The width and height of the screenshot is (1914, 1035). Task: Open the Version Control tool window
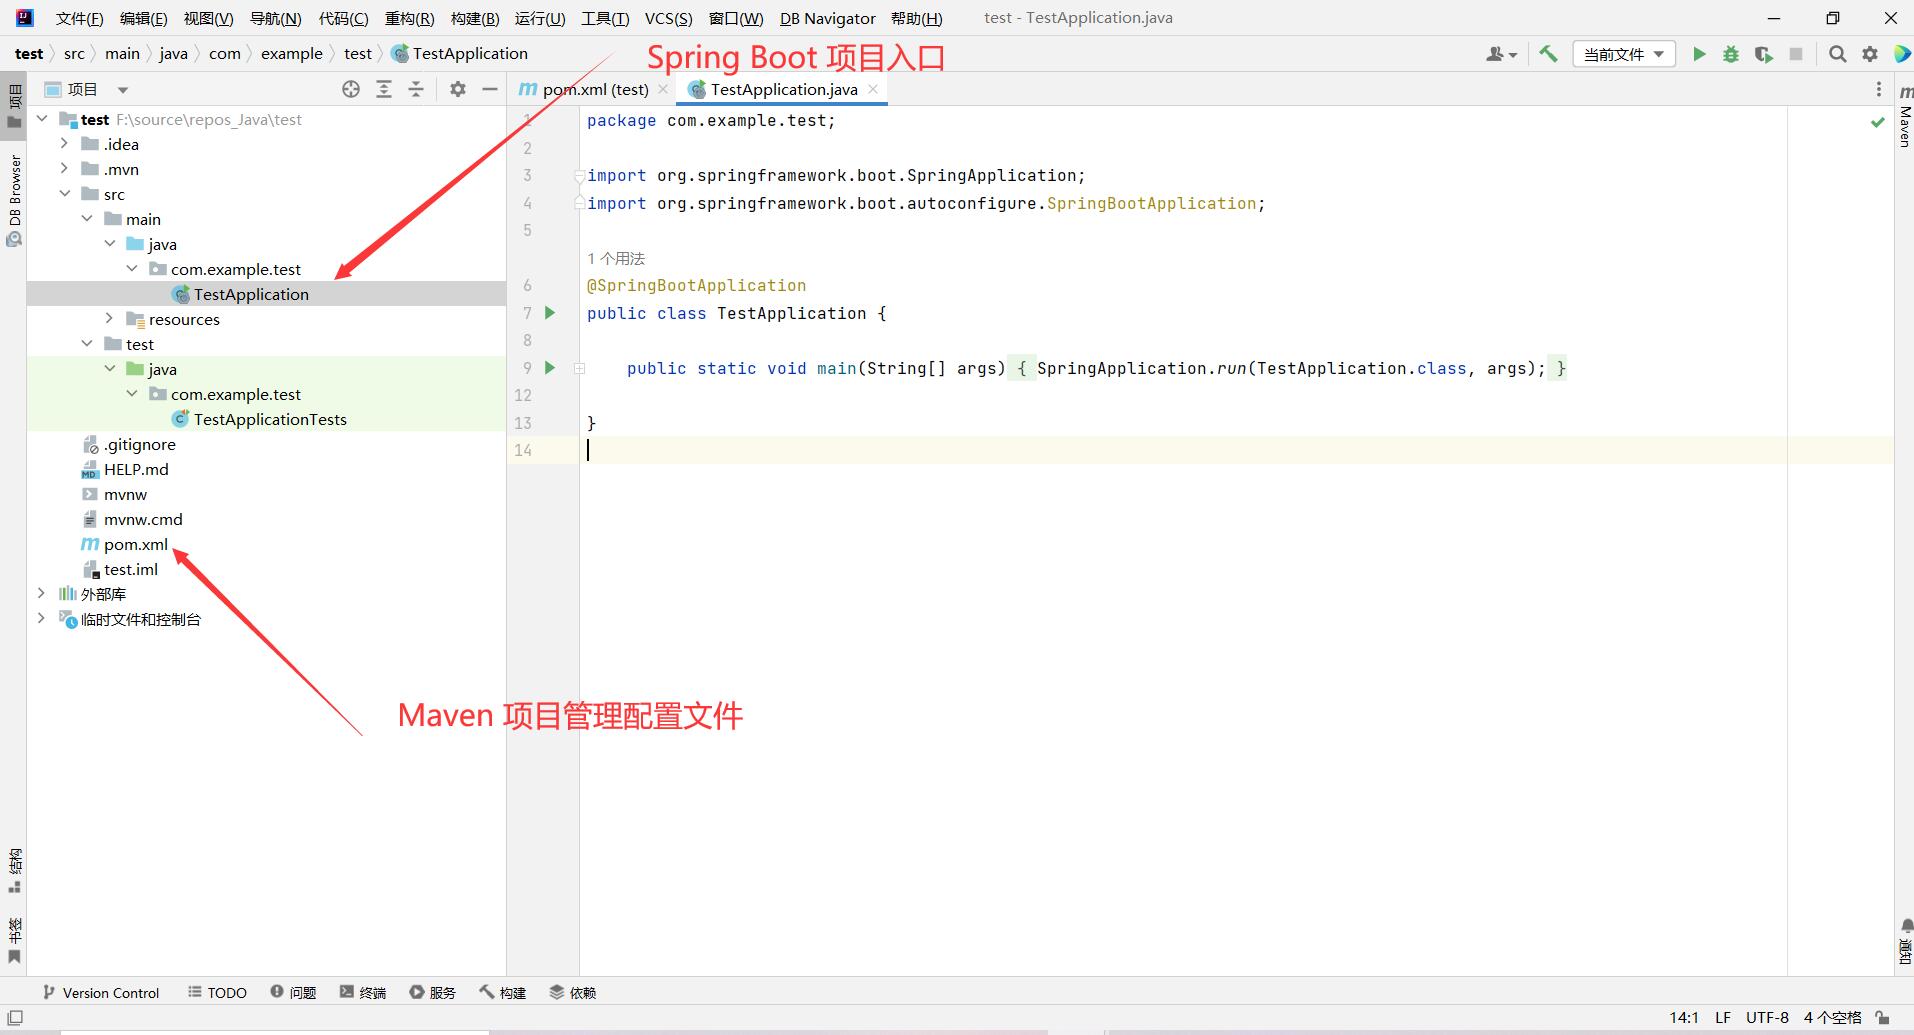coord(101,992)
